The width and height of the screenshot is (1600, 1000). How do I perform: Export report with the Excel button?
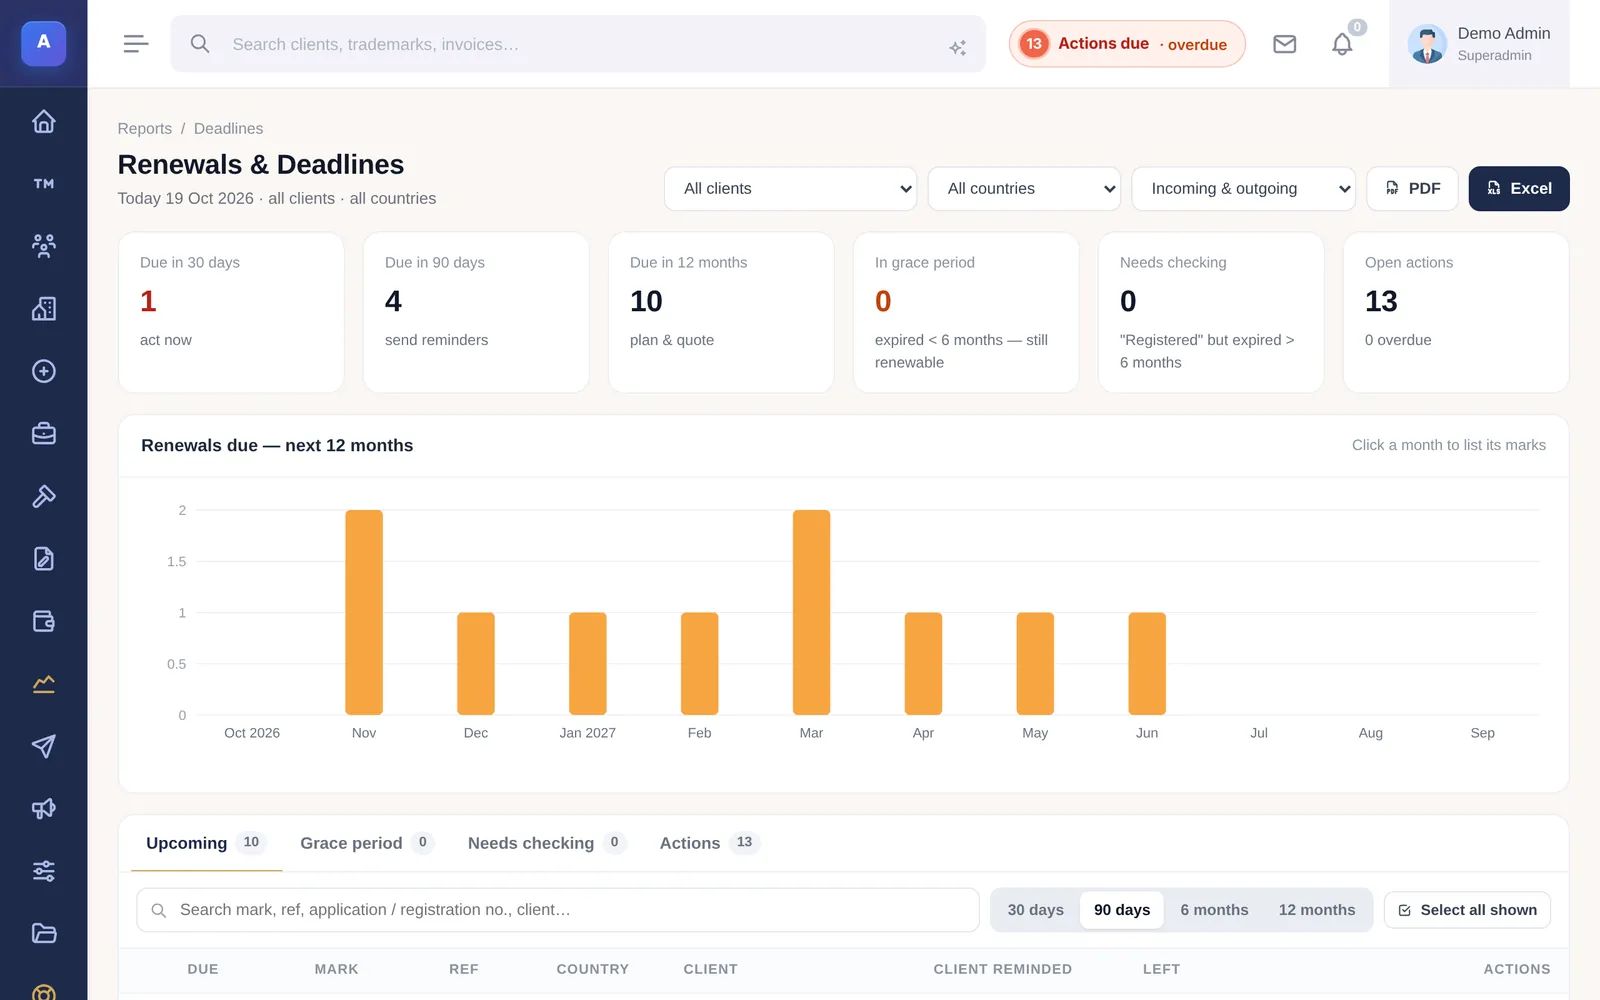[1519, 189]
